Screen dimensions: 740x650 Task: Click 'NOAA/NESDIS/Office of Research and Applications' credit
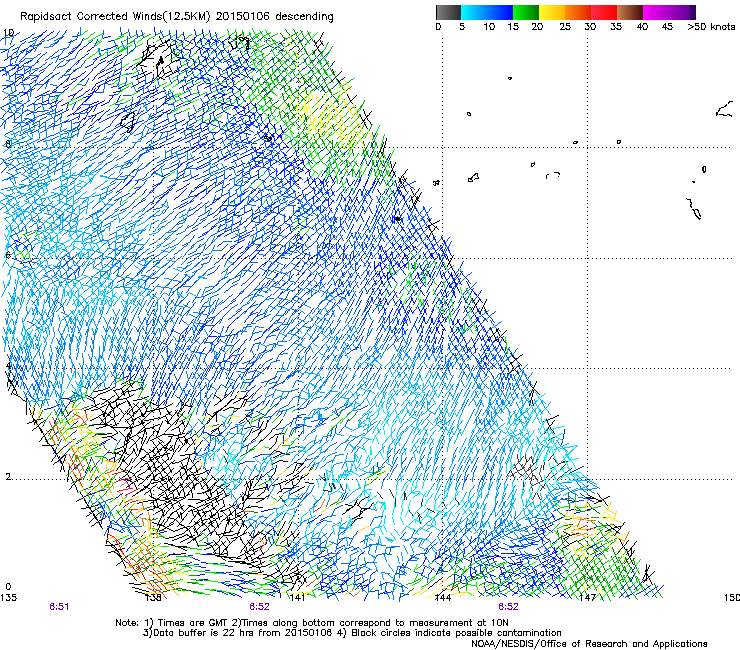(589, 644)
